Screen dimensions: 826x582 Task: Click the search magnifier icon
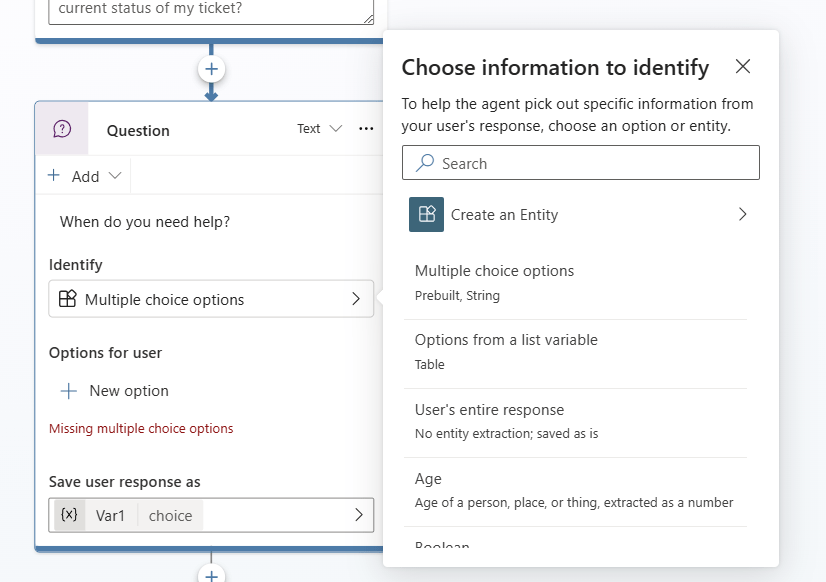coord(425,163)
